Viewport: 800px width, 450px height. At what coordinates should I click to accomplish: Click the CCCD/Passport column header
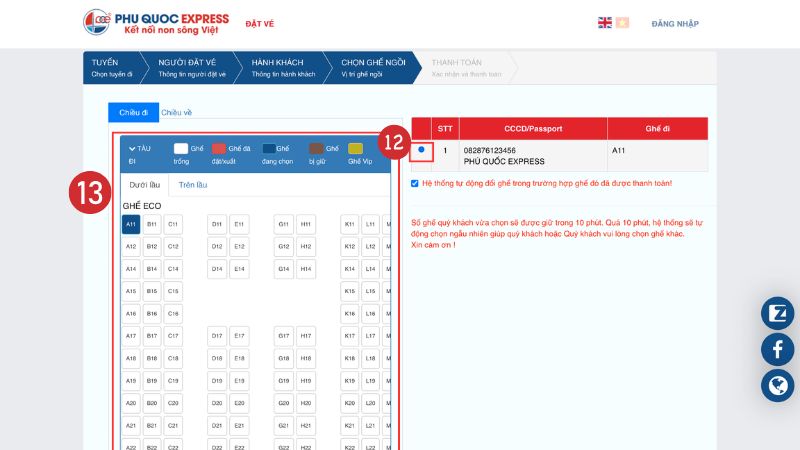click(x=533, y=129)
